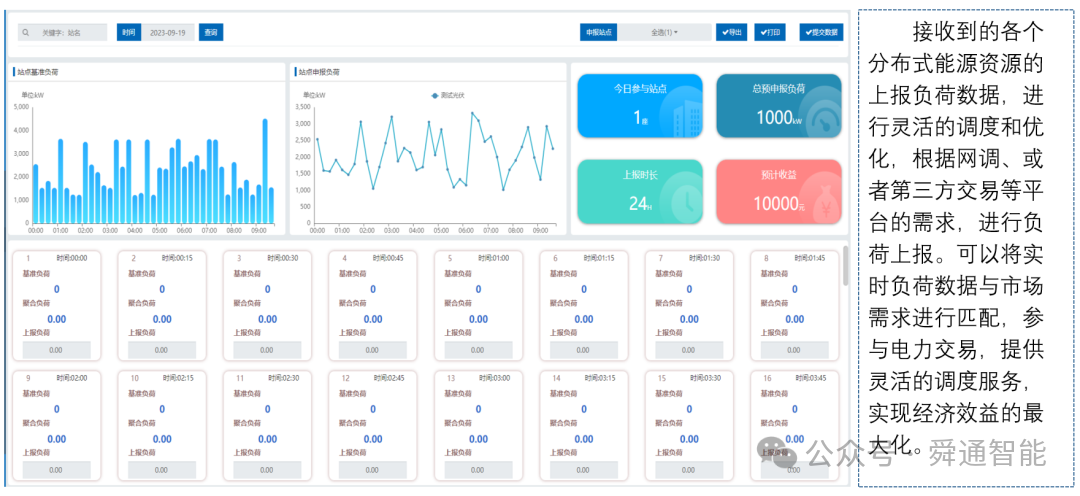Click the 申报站点 label button
The image size is (1080, 496).
click(599, 32)
